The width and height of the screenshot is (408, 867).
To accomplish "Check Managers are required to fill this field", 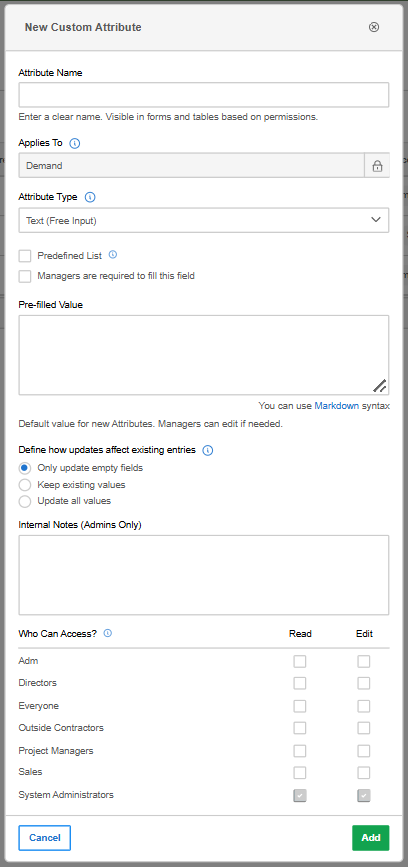I will (25, 276).
